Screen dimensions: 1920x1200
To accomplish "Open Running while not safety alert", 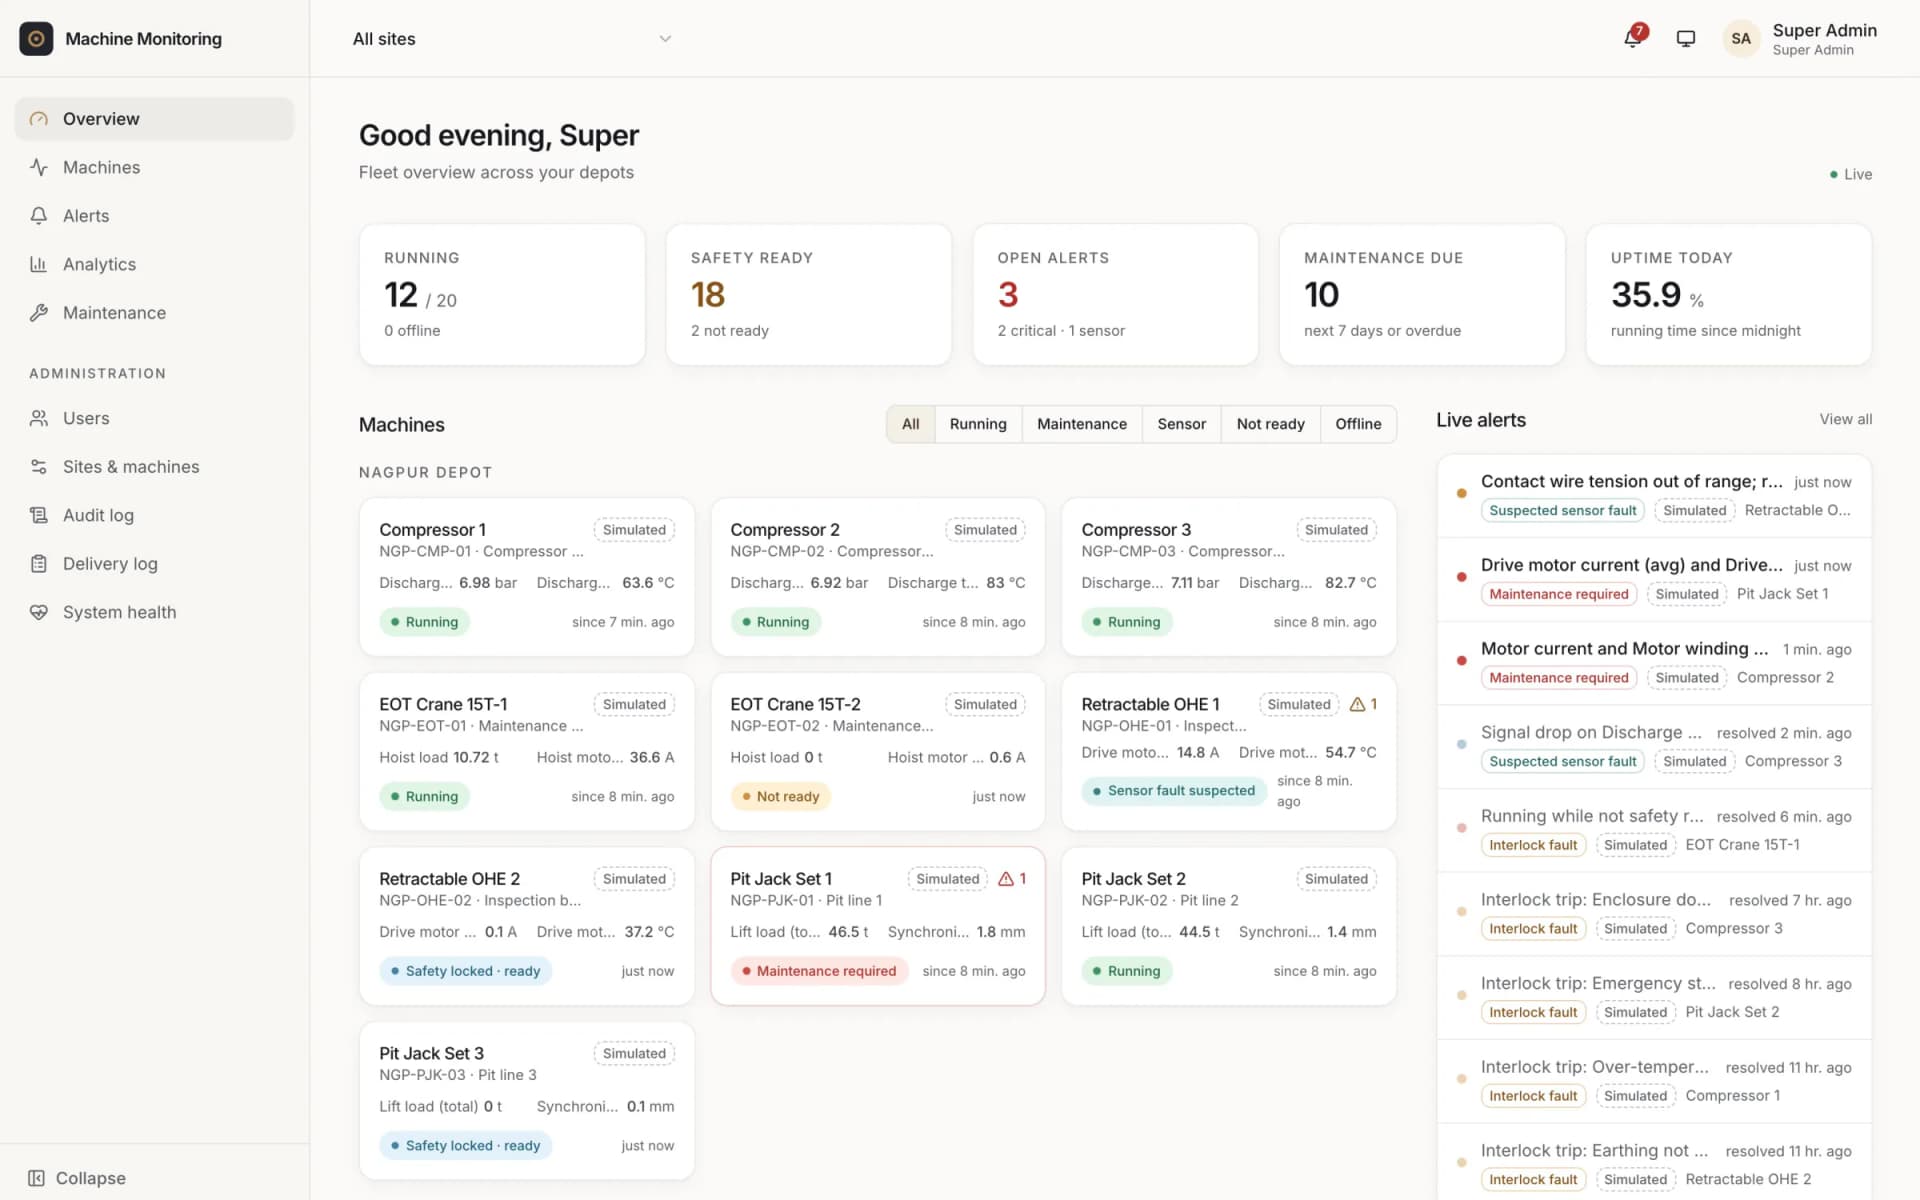I will (x=1654, y=831).
